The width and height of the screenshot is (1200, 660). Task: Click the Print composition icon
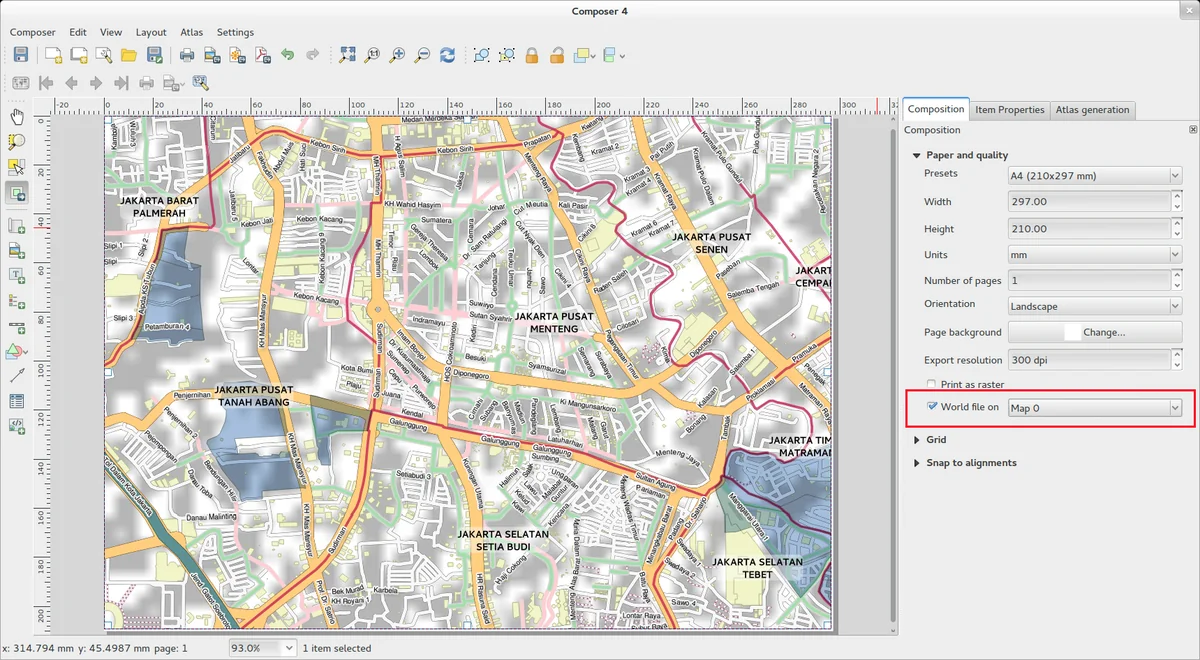pos(186,55)
